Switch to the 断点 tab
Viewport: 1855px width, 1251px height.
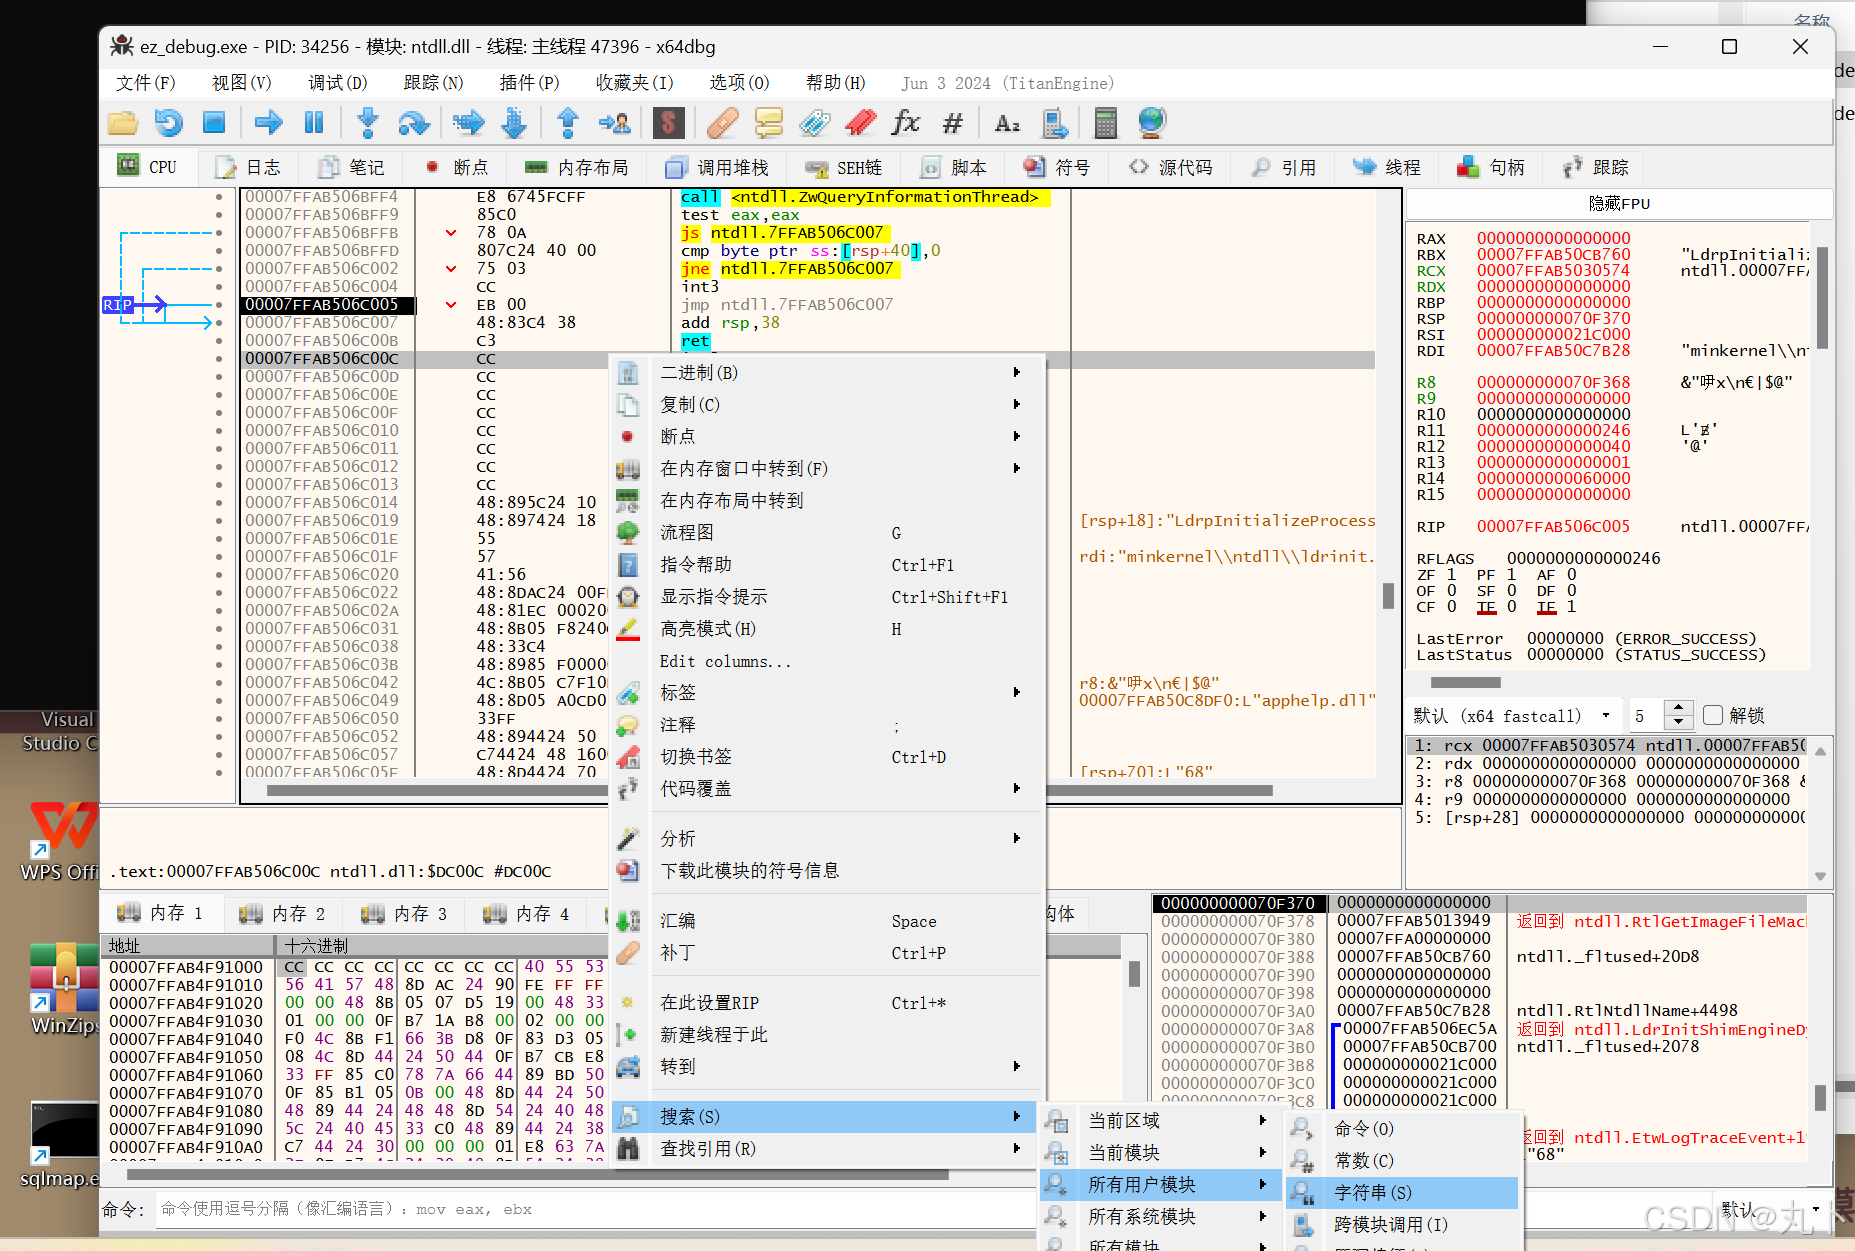pos(457,167)
